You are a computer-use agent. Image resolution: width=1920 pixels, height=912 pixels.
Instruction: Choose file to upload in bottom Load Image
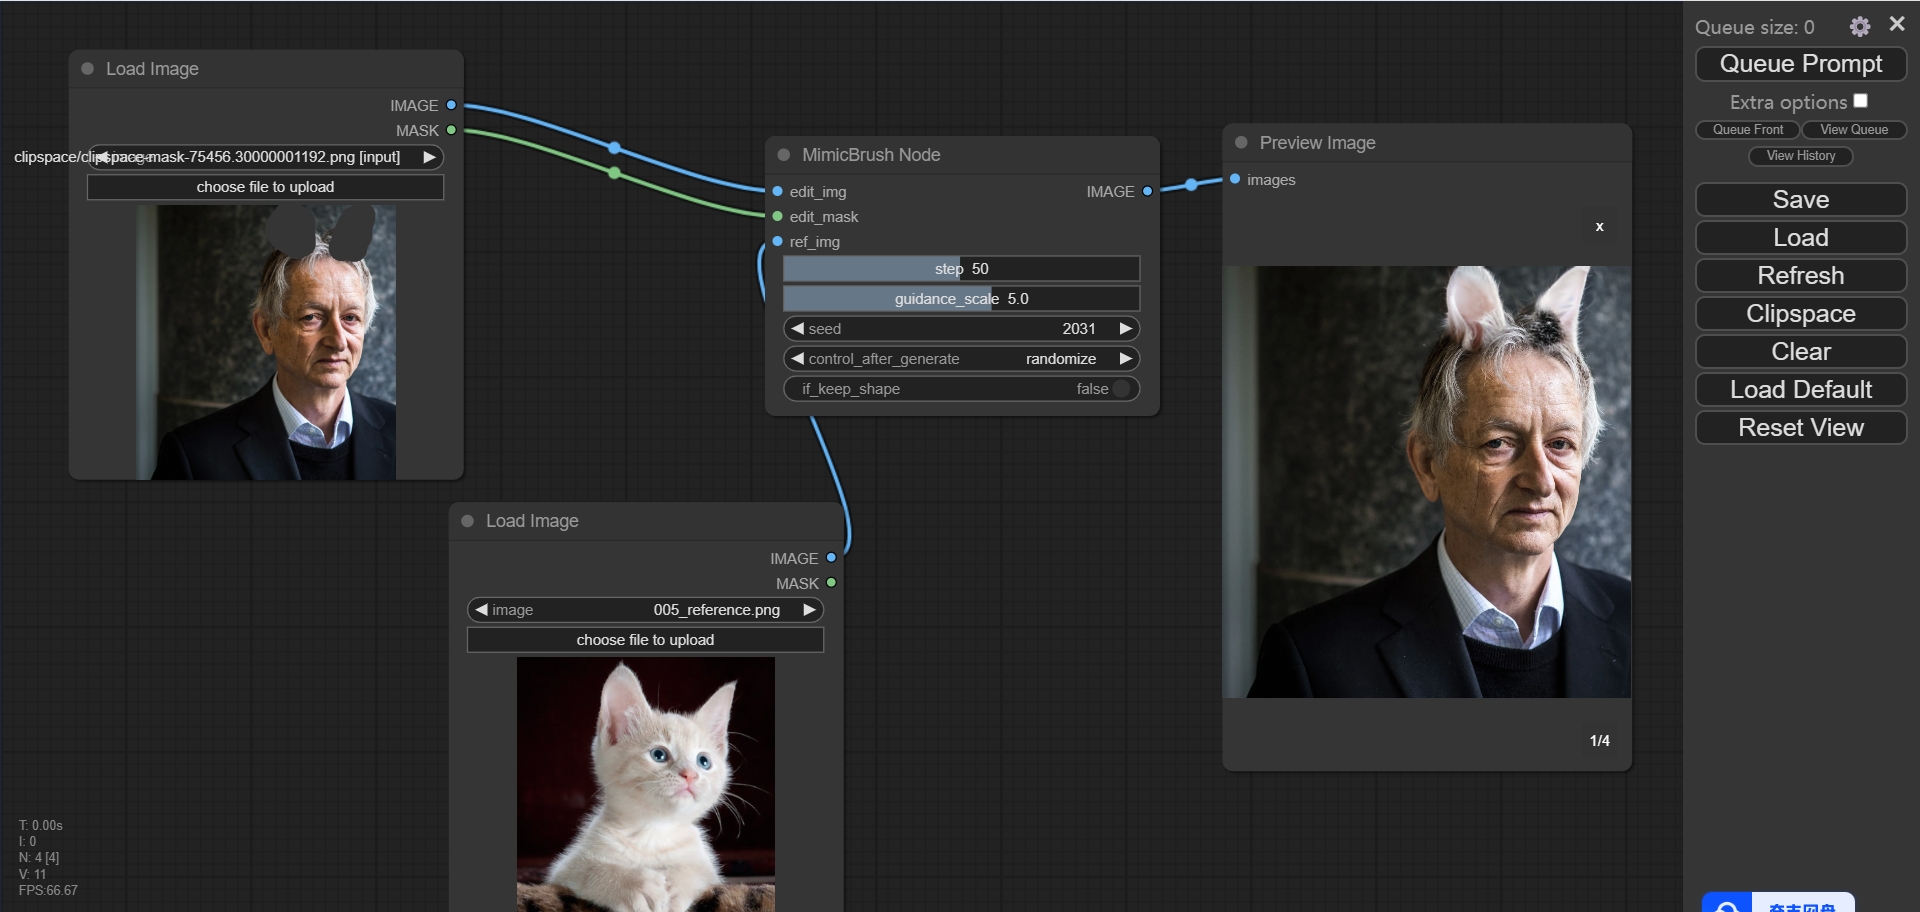[x=645, y=640]
